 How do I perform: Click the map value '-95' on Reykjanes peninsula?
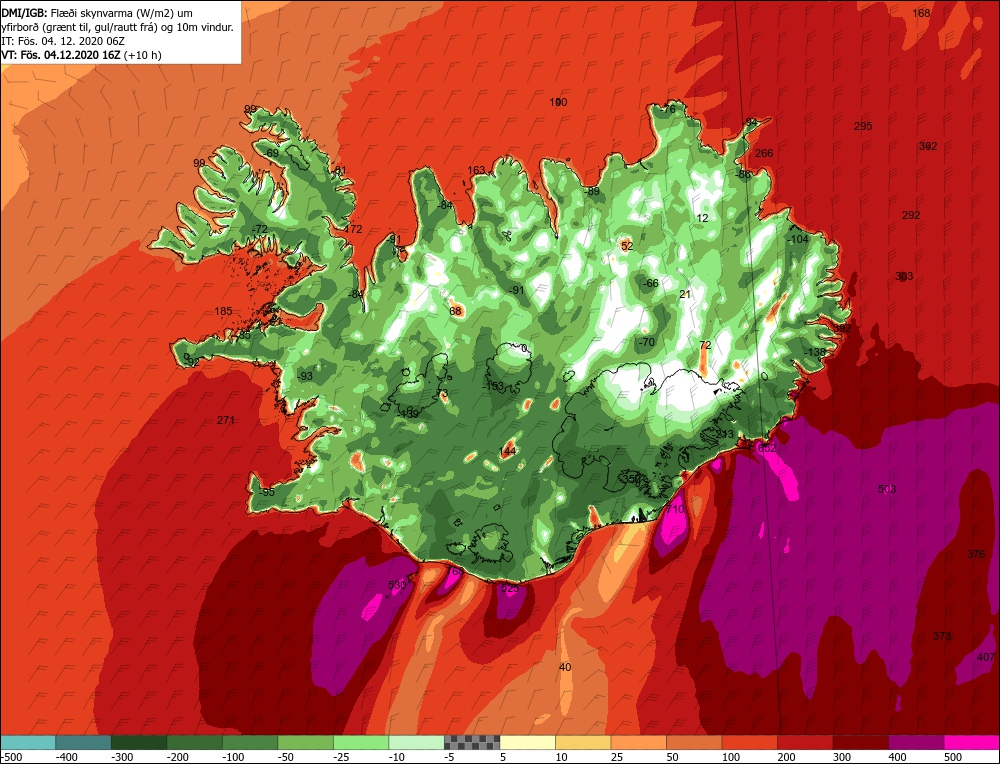pyautogui.click(x=267, y=492)
